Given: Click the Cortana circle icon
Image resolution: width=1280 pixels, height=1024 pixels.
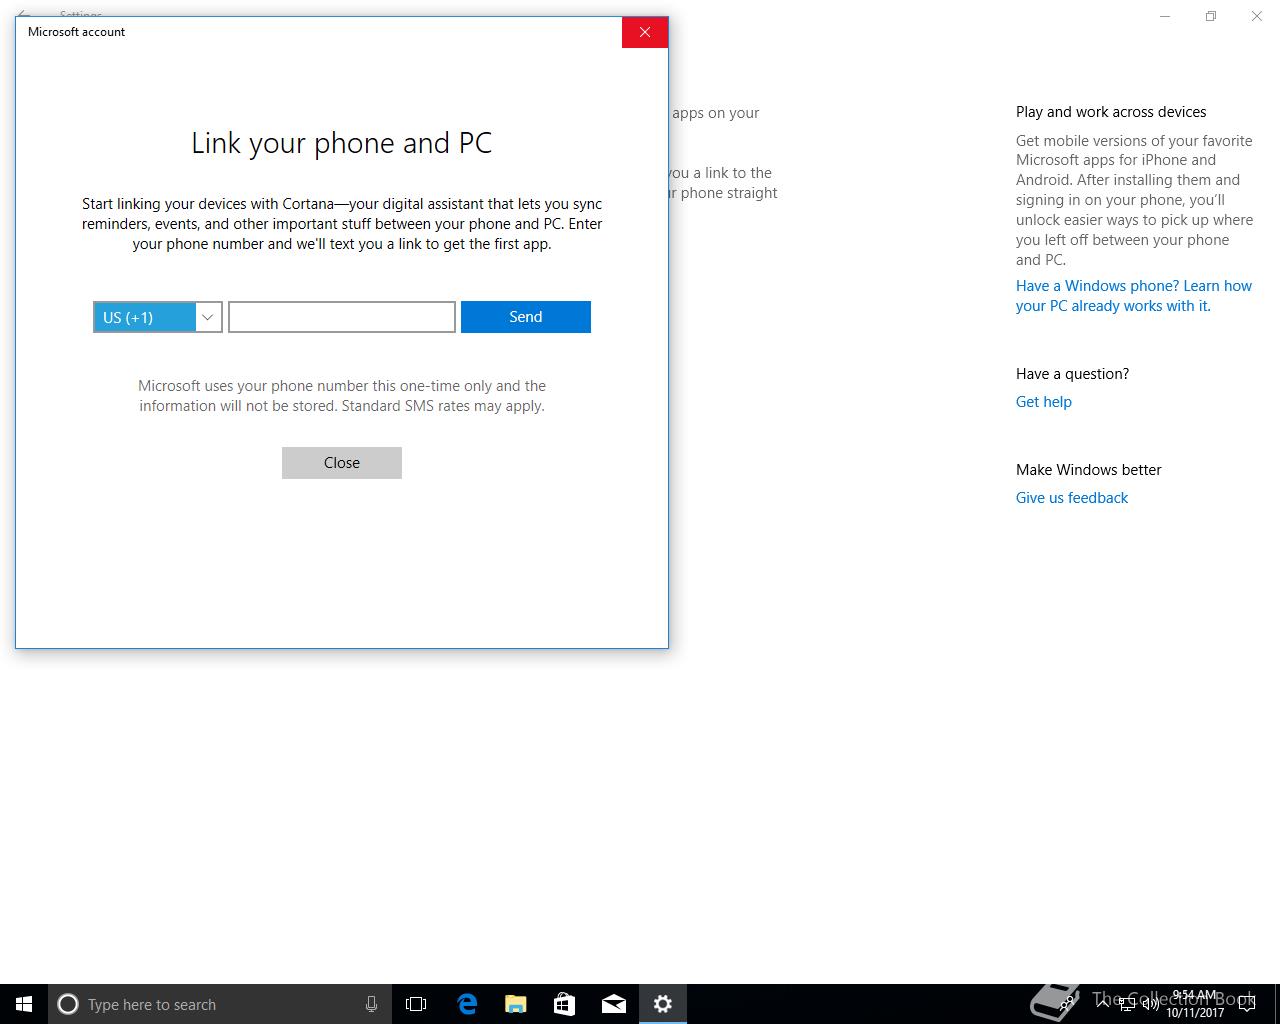Looking at the screenshot, I should (68, 1004).
